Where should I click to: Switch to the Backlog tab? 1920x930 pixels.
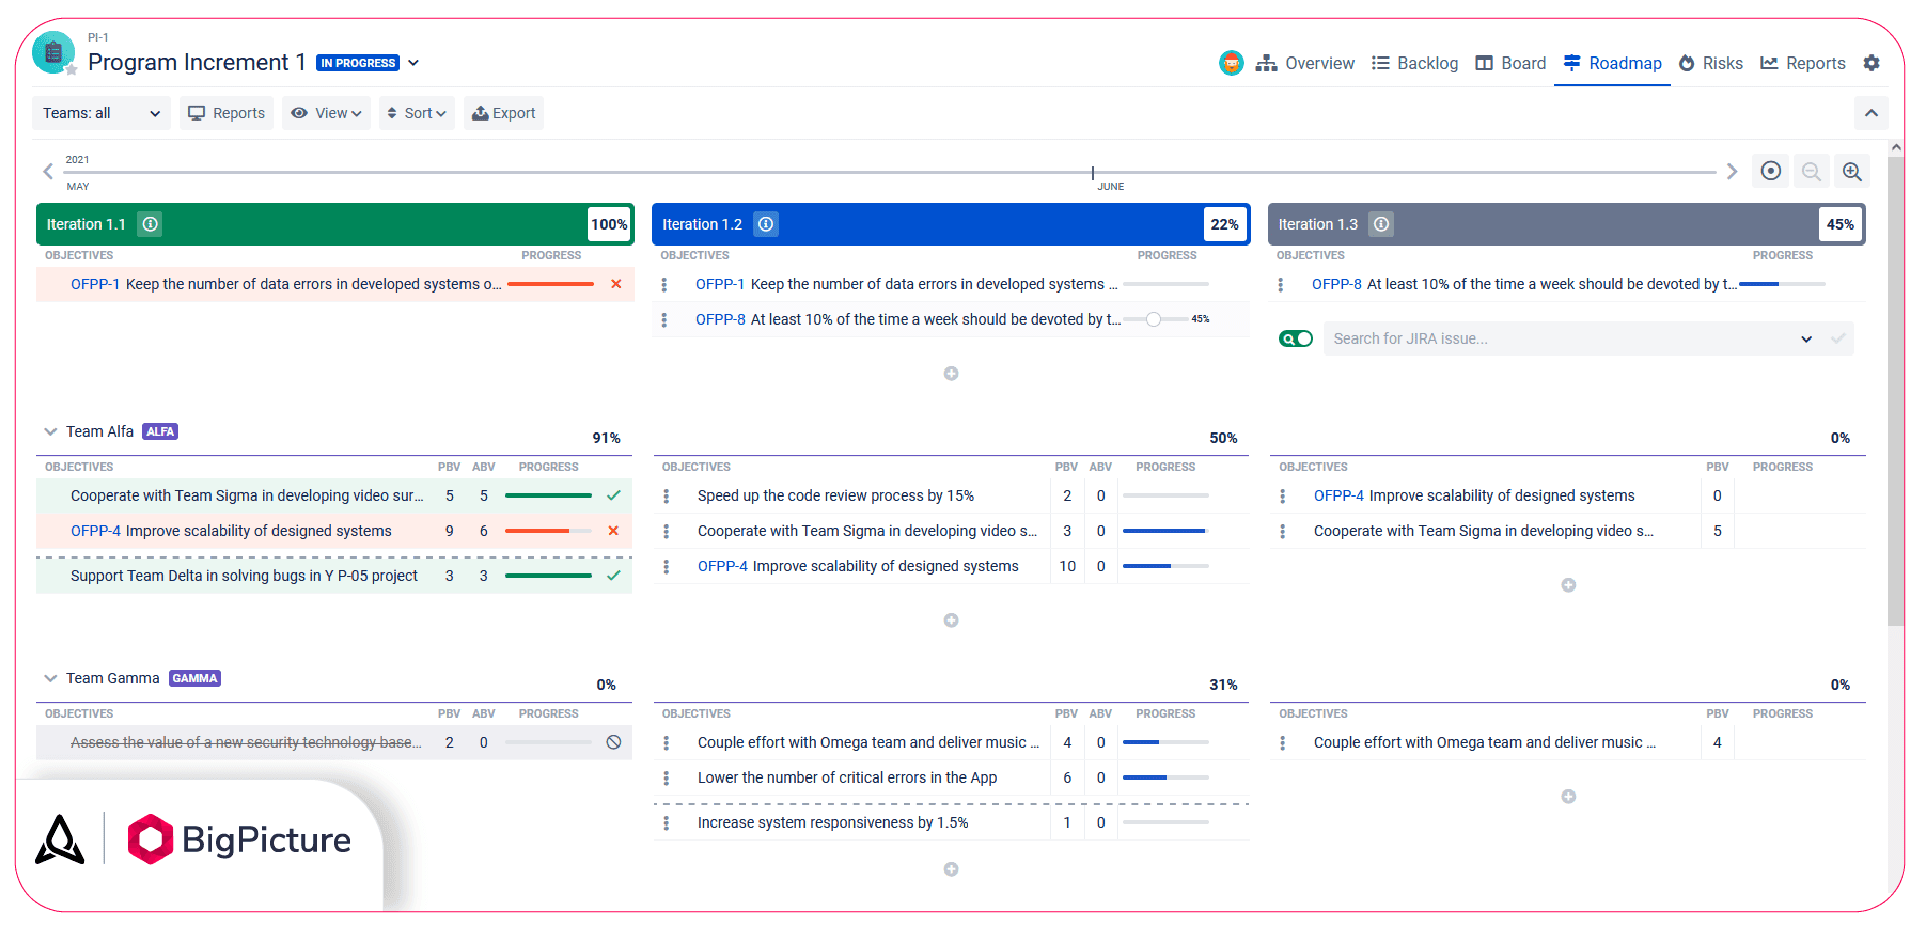[x=1415, y=63]
